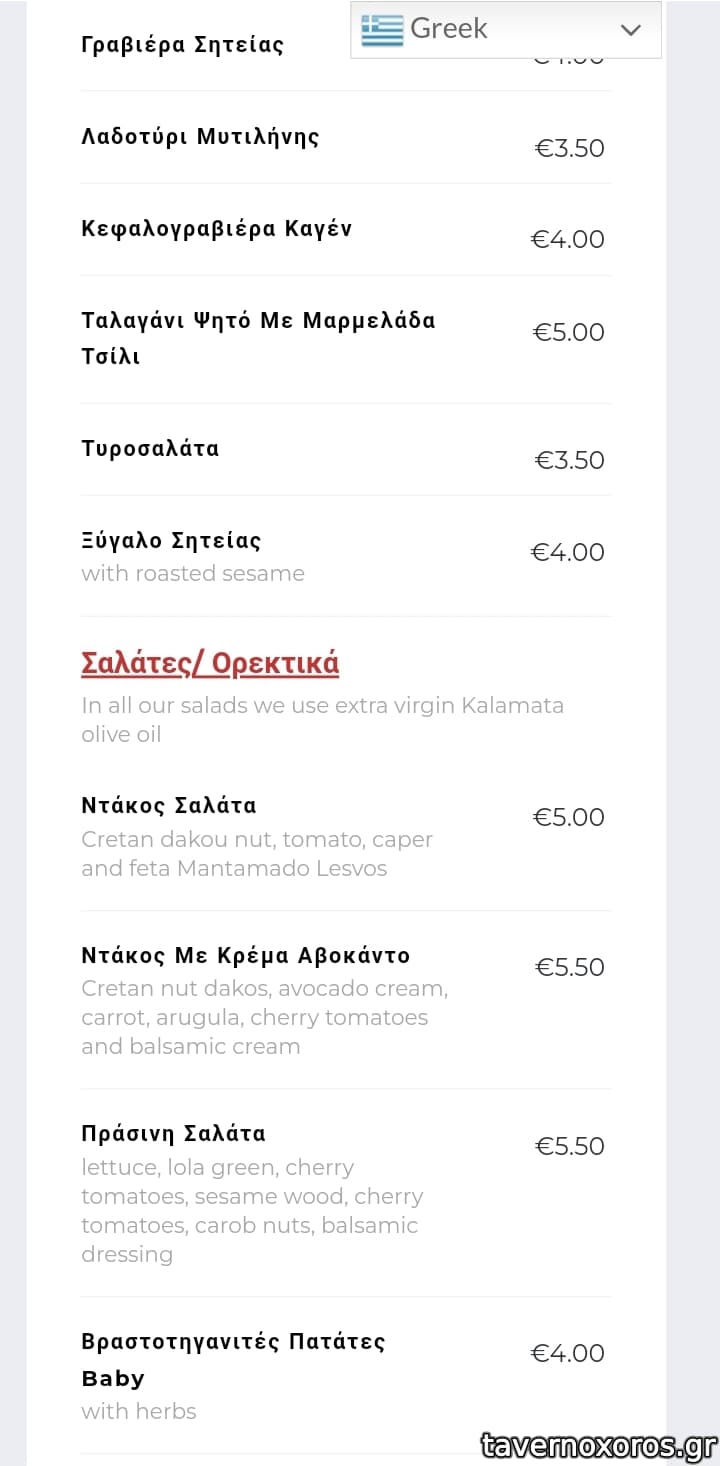This screenshot has width=720, height=1466.
Task: Click the €3.50 price for Τυροσαλάτα
Action: [x=569, y=460]
